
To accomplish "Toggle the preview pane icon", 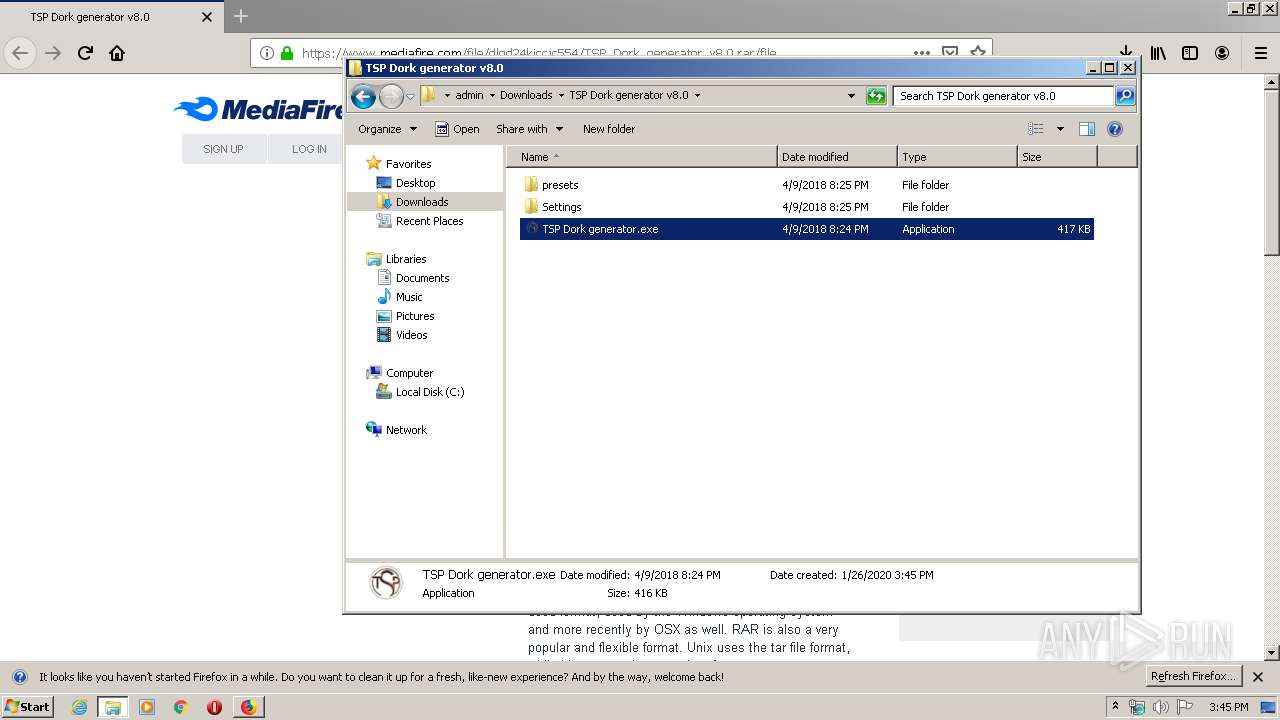I will 1087,129.
